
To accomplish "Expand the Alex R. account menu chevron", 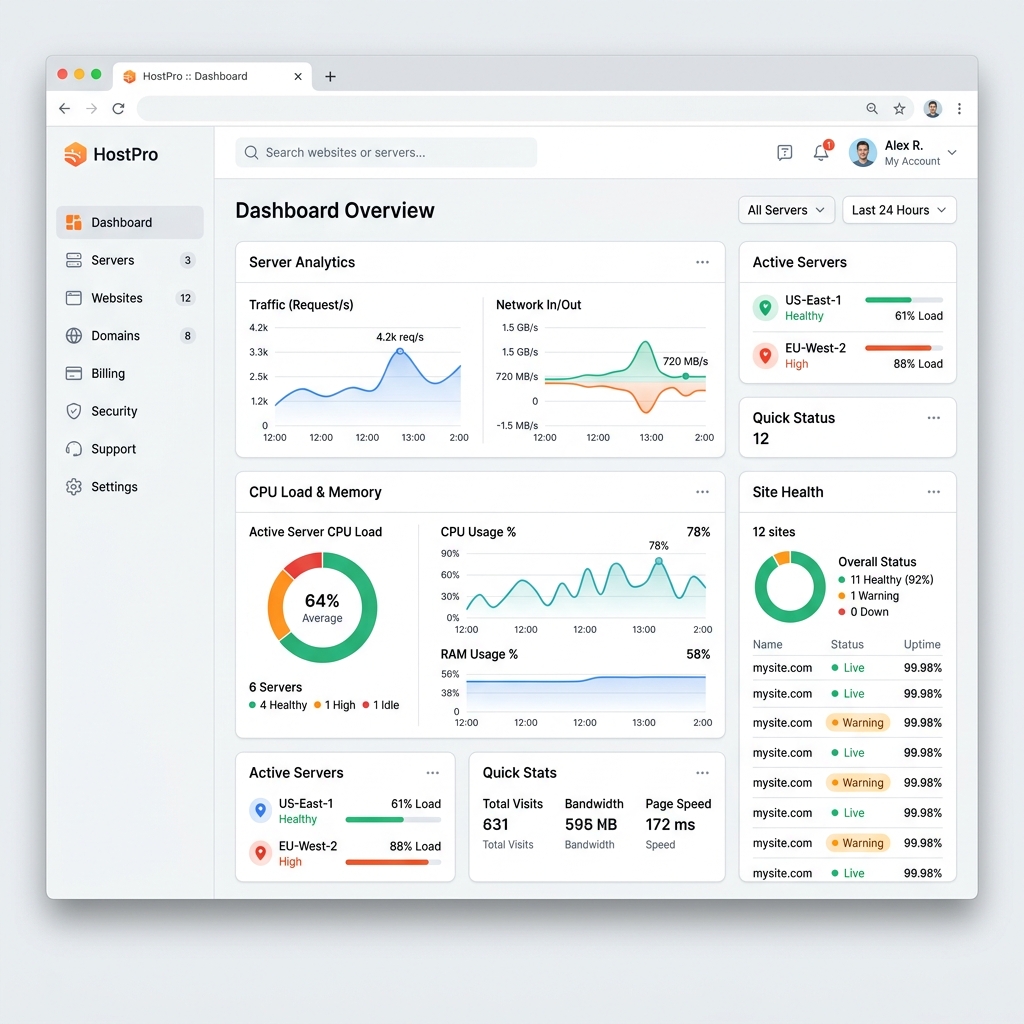I will [952, 153].
